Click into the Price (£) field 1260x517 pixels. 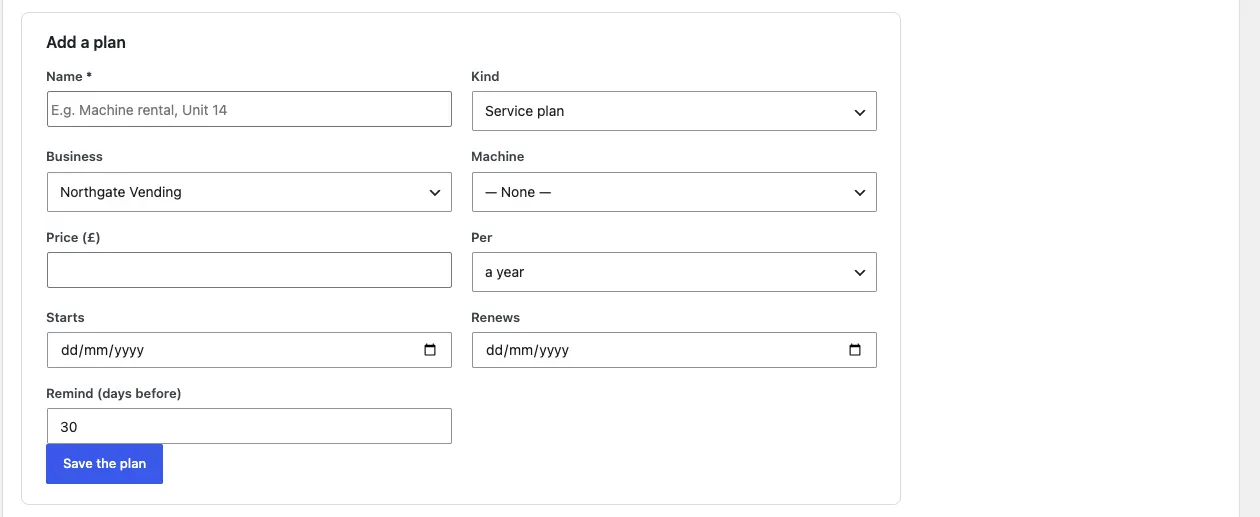(x=249, y=270)
